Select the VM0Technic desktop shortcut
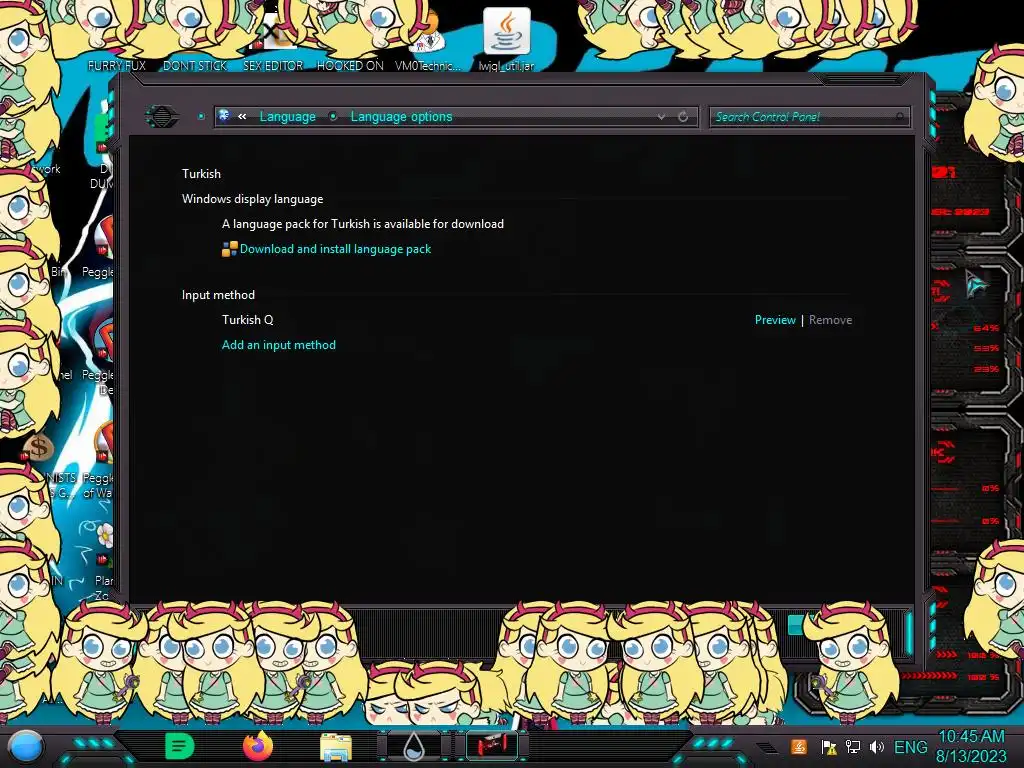This screenshot has height=768, width=1024. [x=428, y=39]
